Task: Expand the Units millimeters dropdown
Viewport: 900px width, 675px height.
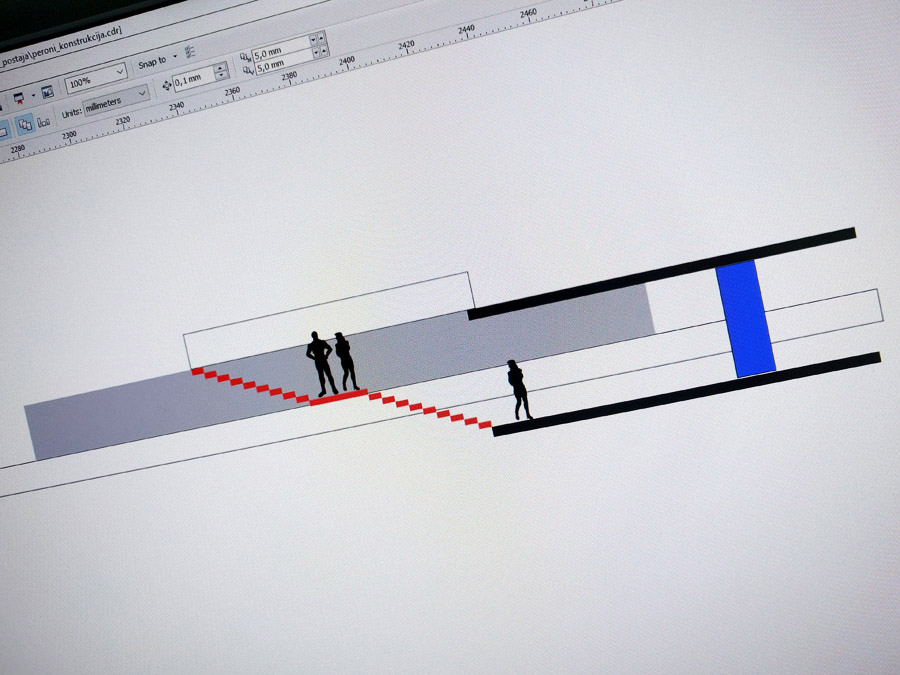Action: [141, 93]
